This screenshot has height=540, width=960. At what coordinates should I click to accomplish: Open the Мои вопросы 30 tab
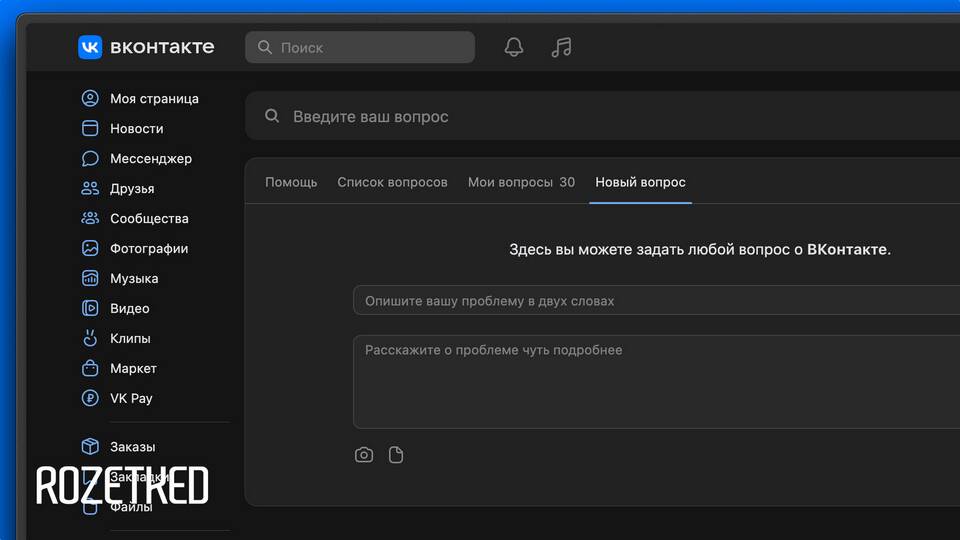pyautogui.click(x=521, y=182)
